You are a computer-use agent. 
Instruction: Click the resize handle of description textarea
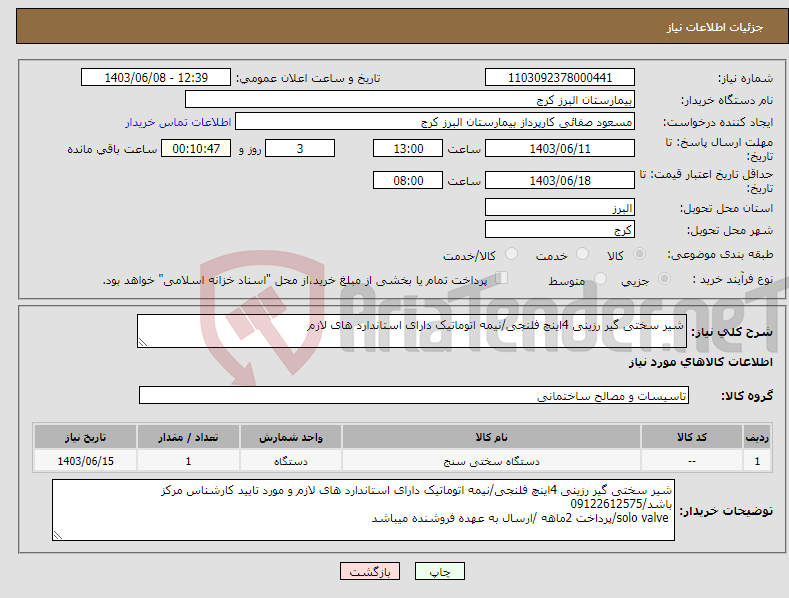[x=143, y=342]
